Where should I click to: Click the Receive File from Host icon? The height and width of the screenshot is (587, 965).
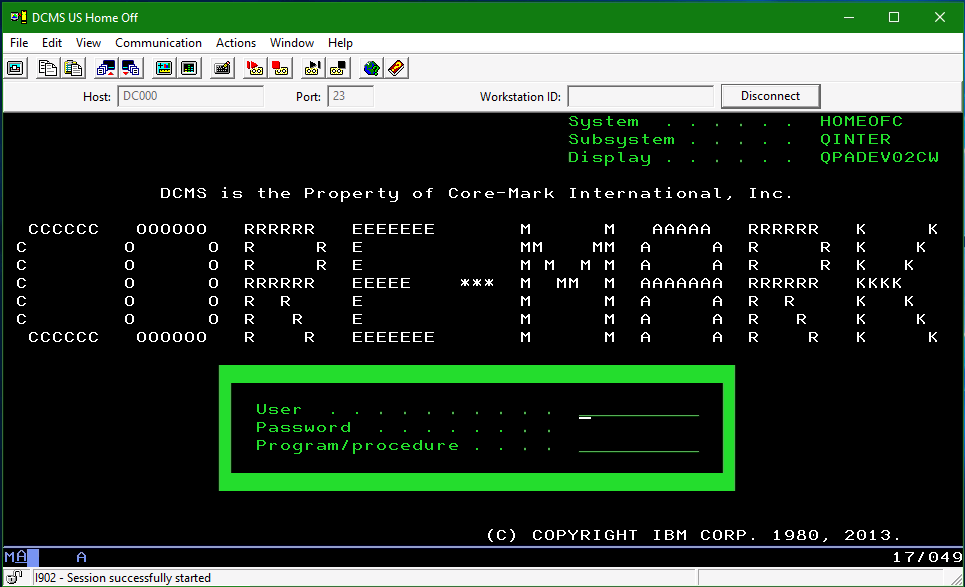tap(130, 68)
